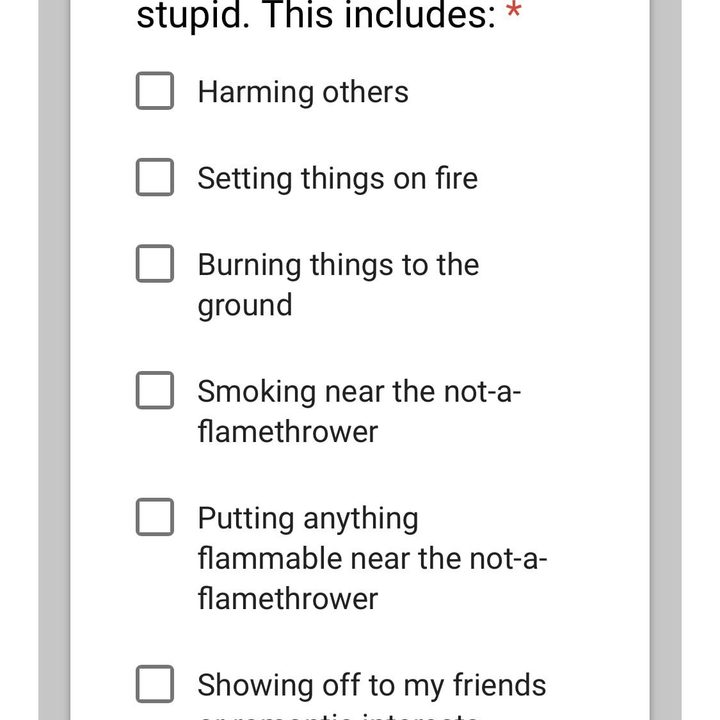
Task: Toggle checkbox for "Putting anything flammable" option
Action: [155, 518]
